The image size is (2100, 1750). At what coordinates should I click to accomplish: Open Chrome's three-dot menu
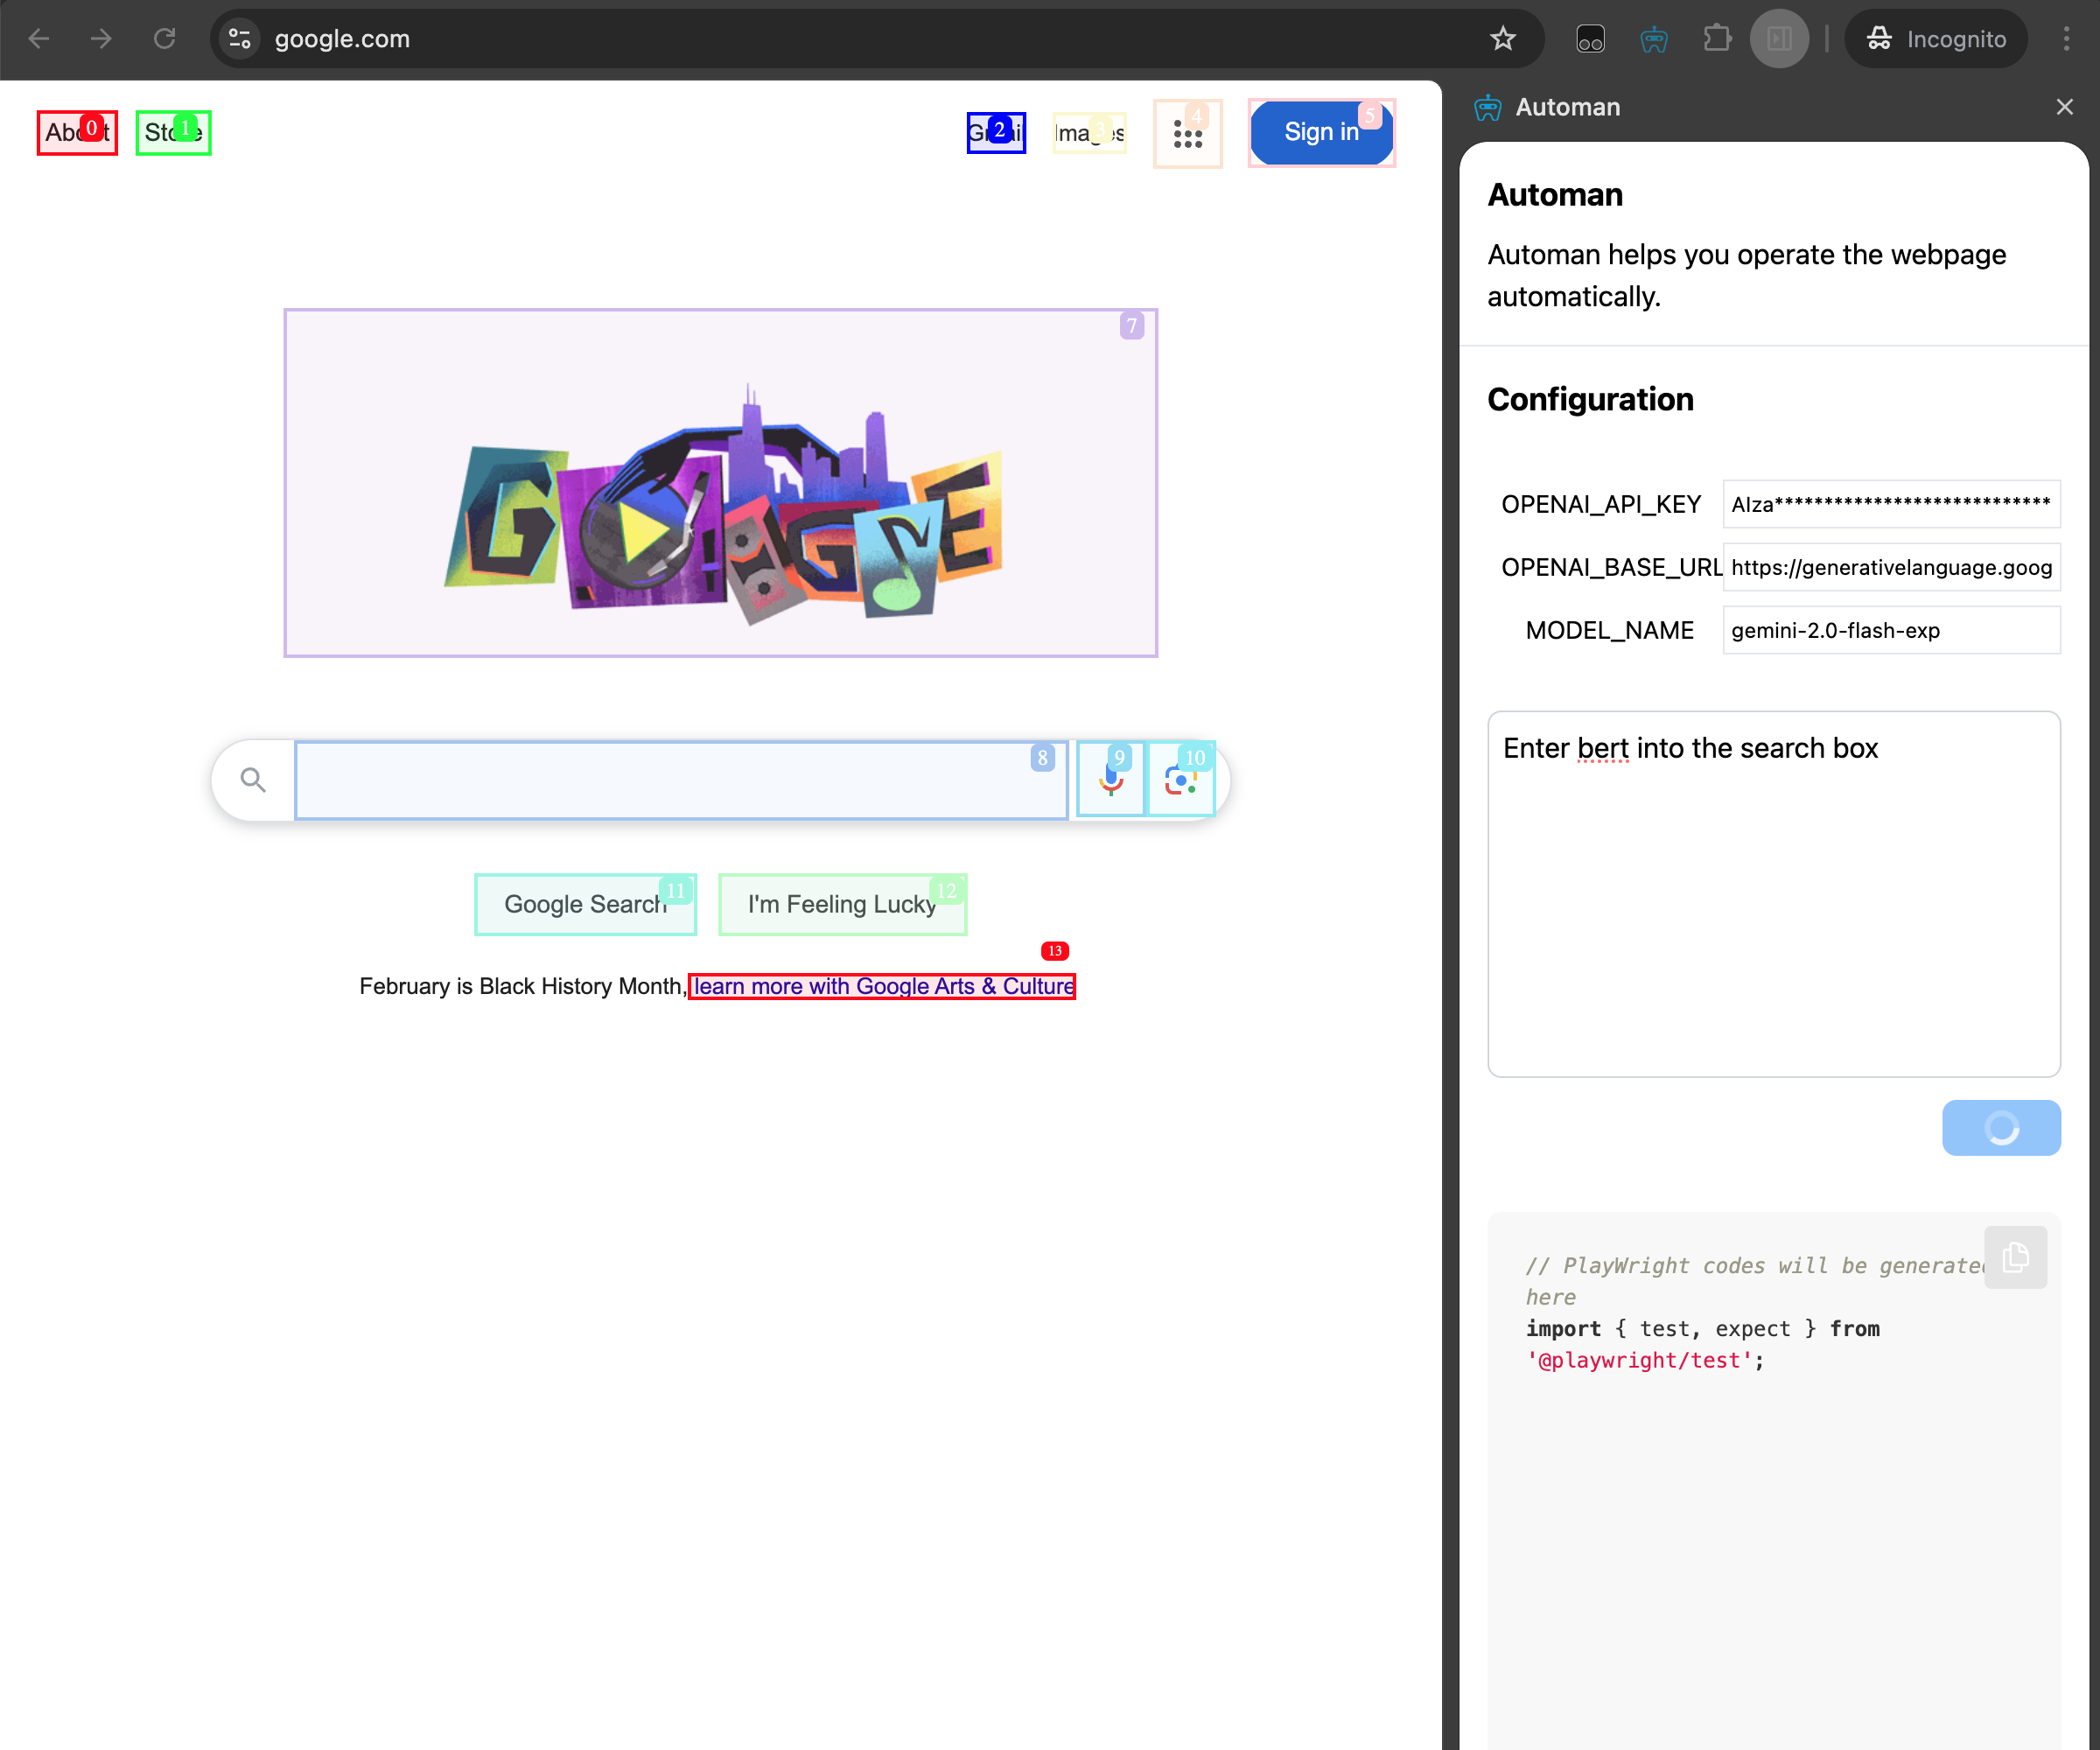2066,39
